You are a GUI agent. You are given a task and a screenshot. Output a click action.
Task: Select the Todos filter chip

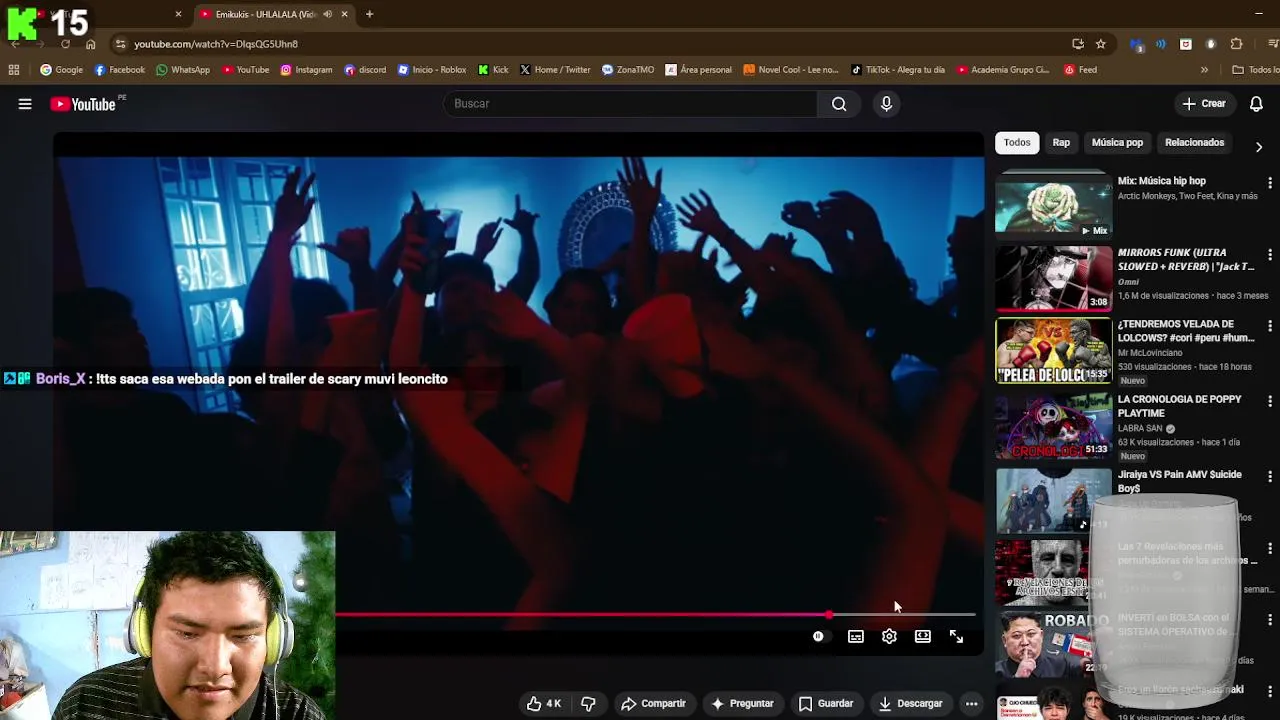pyautogui.click(x=1017, y=143)
